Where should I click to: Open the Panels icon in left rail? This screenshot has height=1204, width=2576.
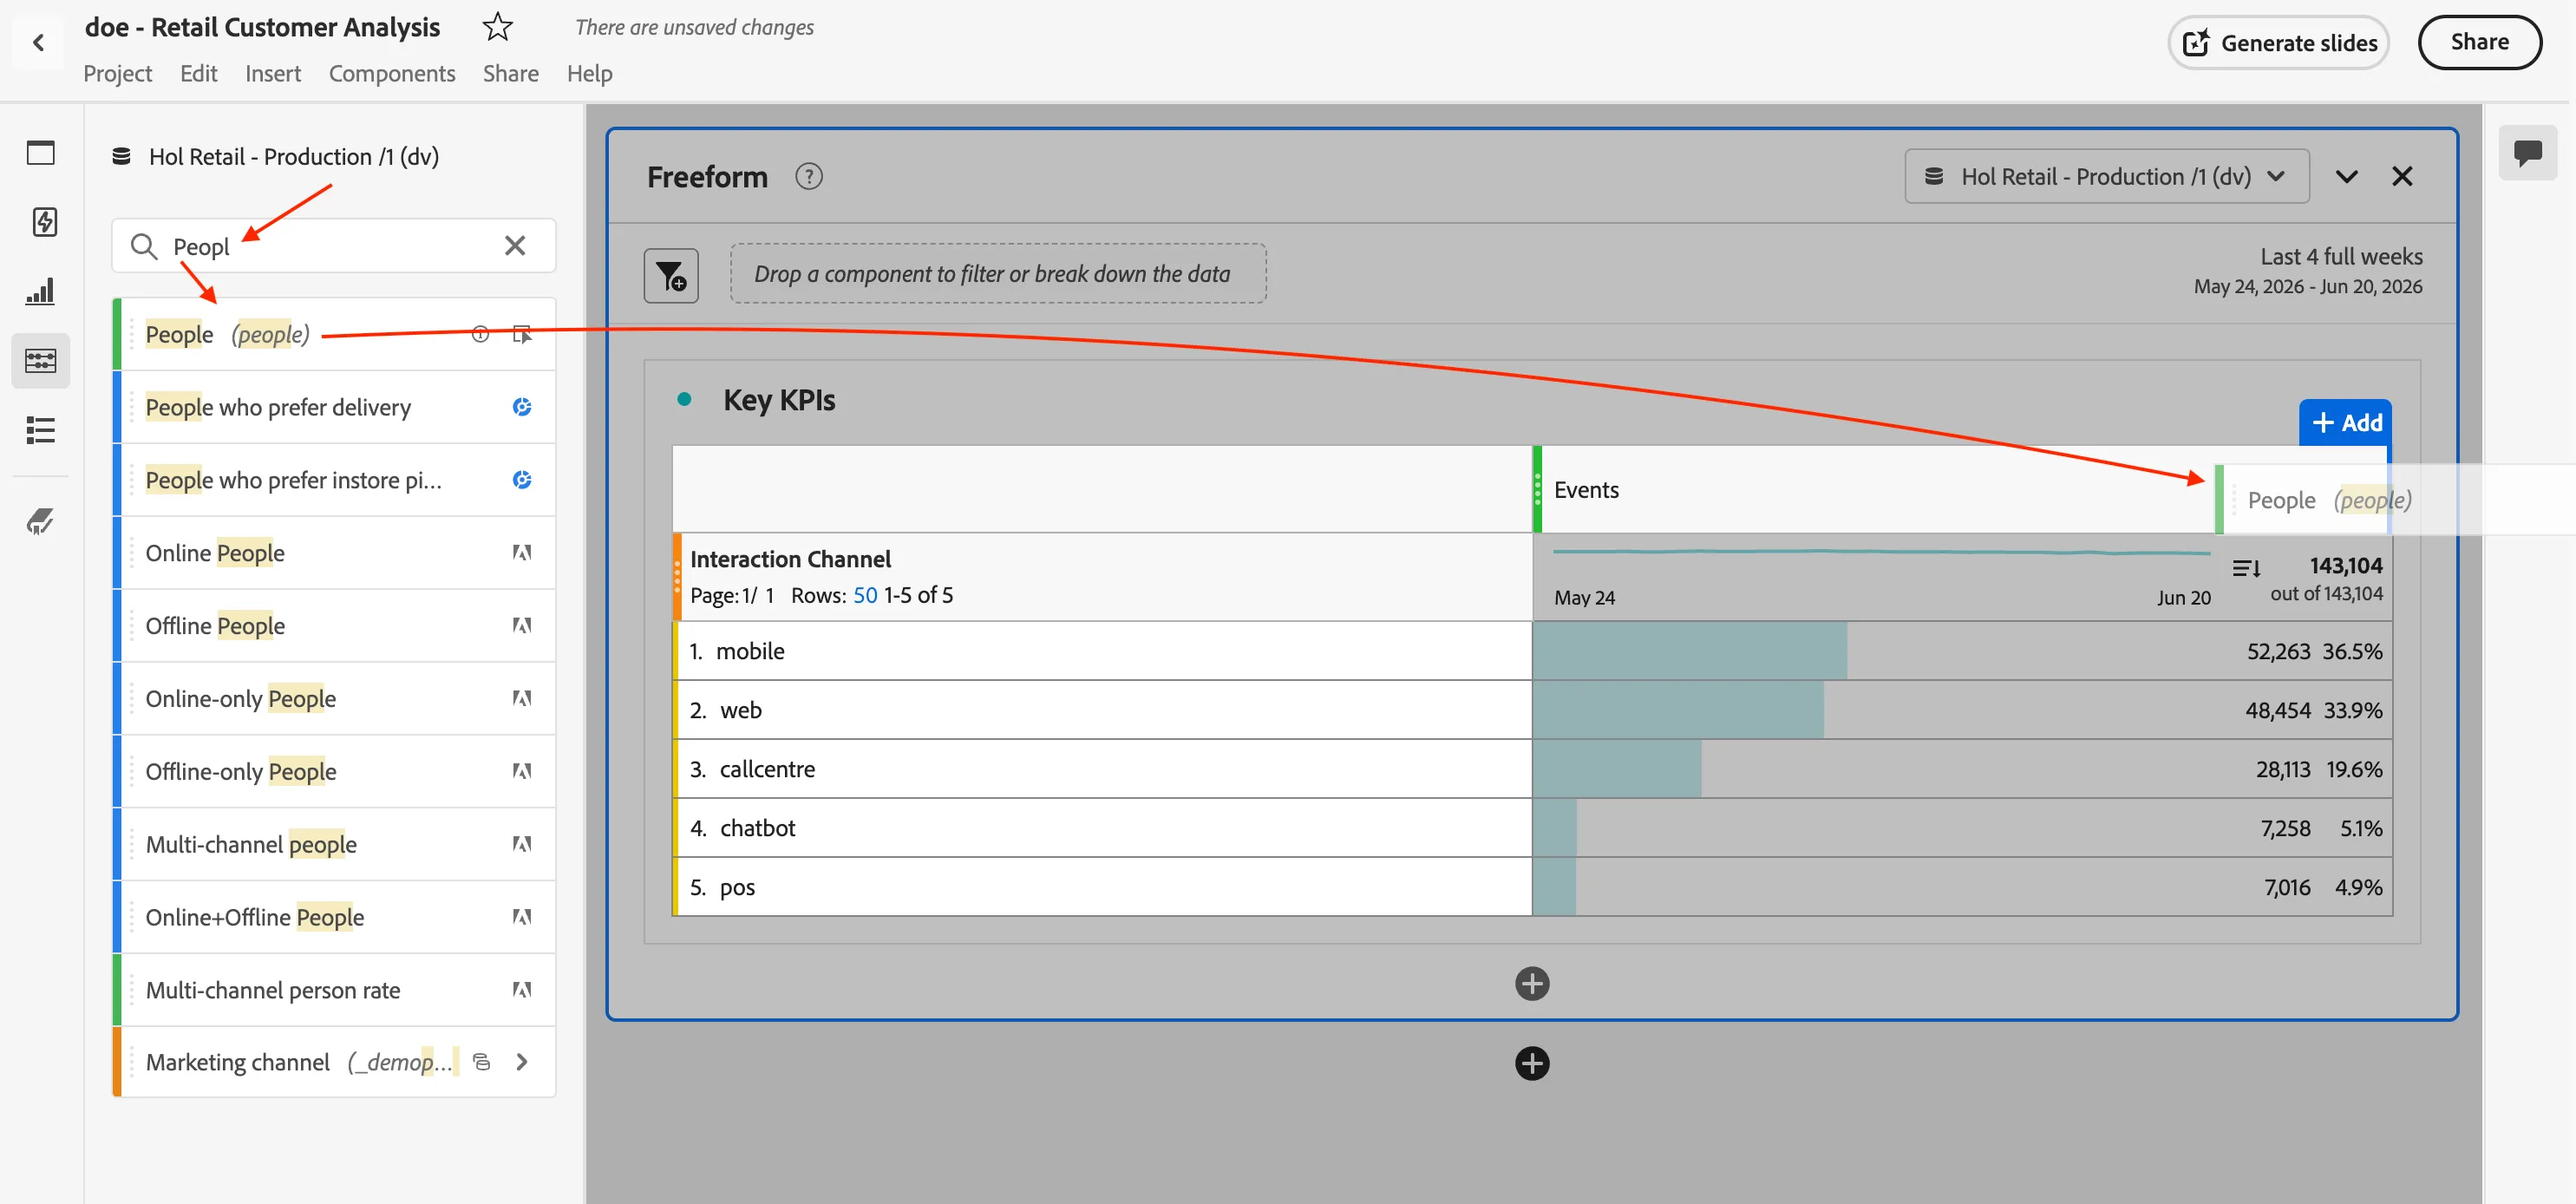click(x=41, y=153)
